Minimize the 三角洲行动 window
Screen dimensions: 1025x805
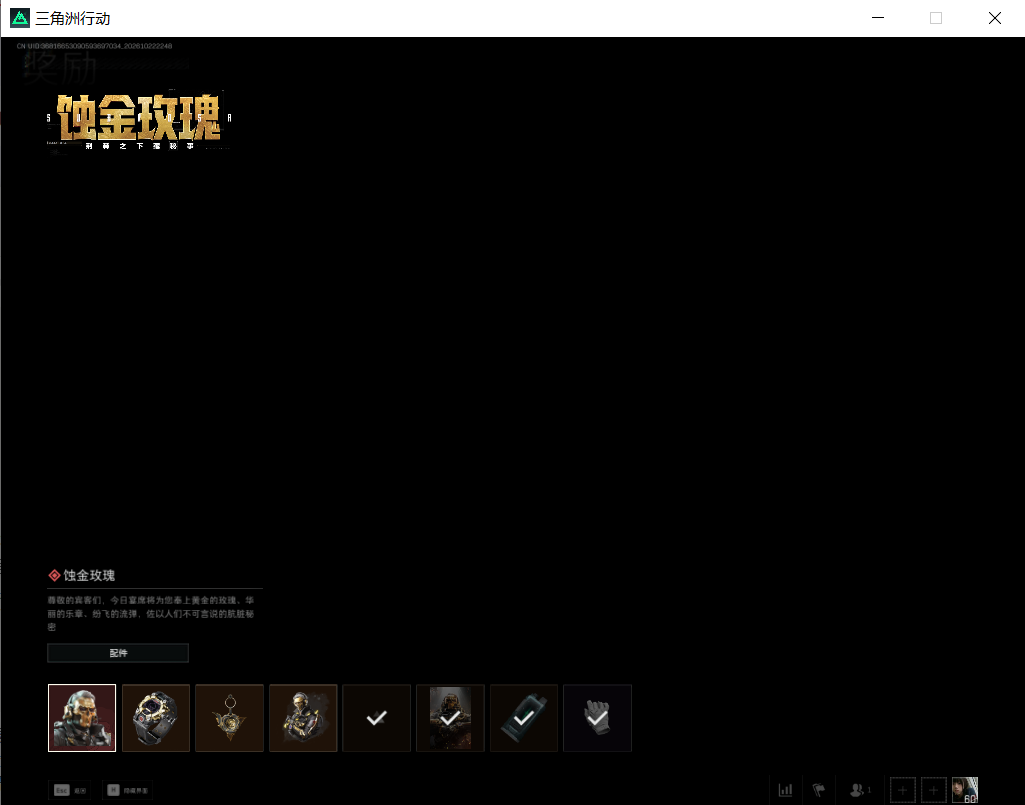coord(878,18)
